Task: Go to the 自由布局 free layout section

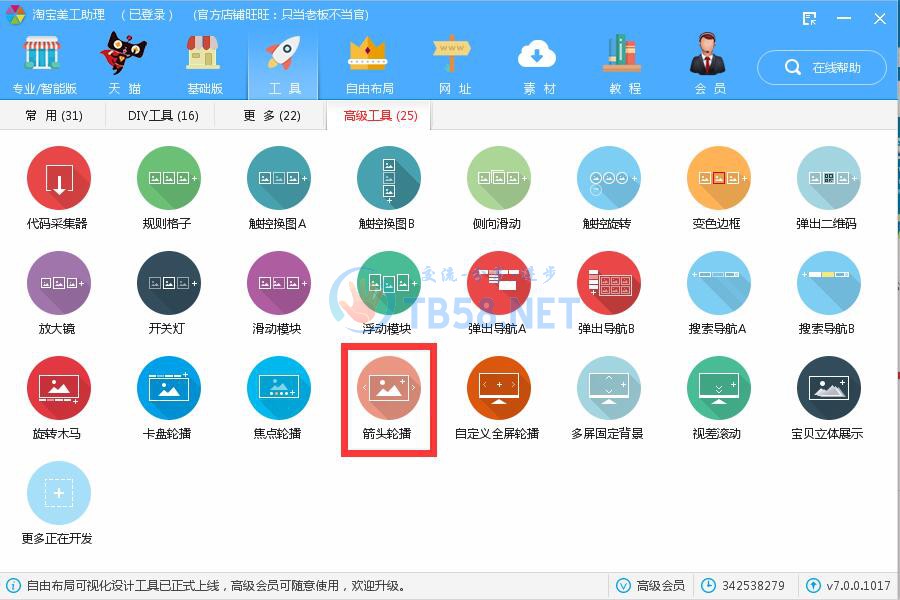Action: pyautogui.click(x=369, y=65)
